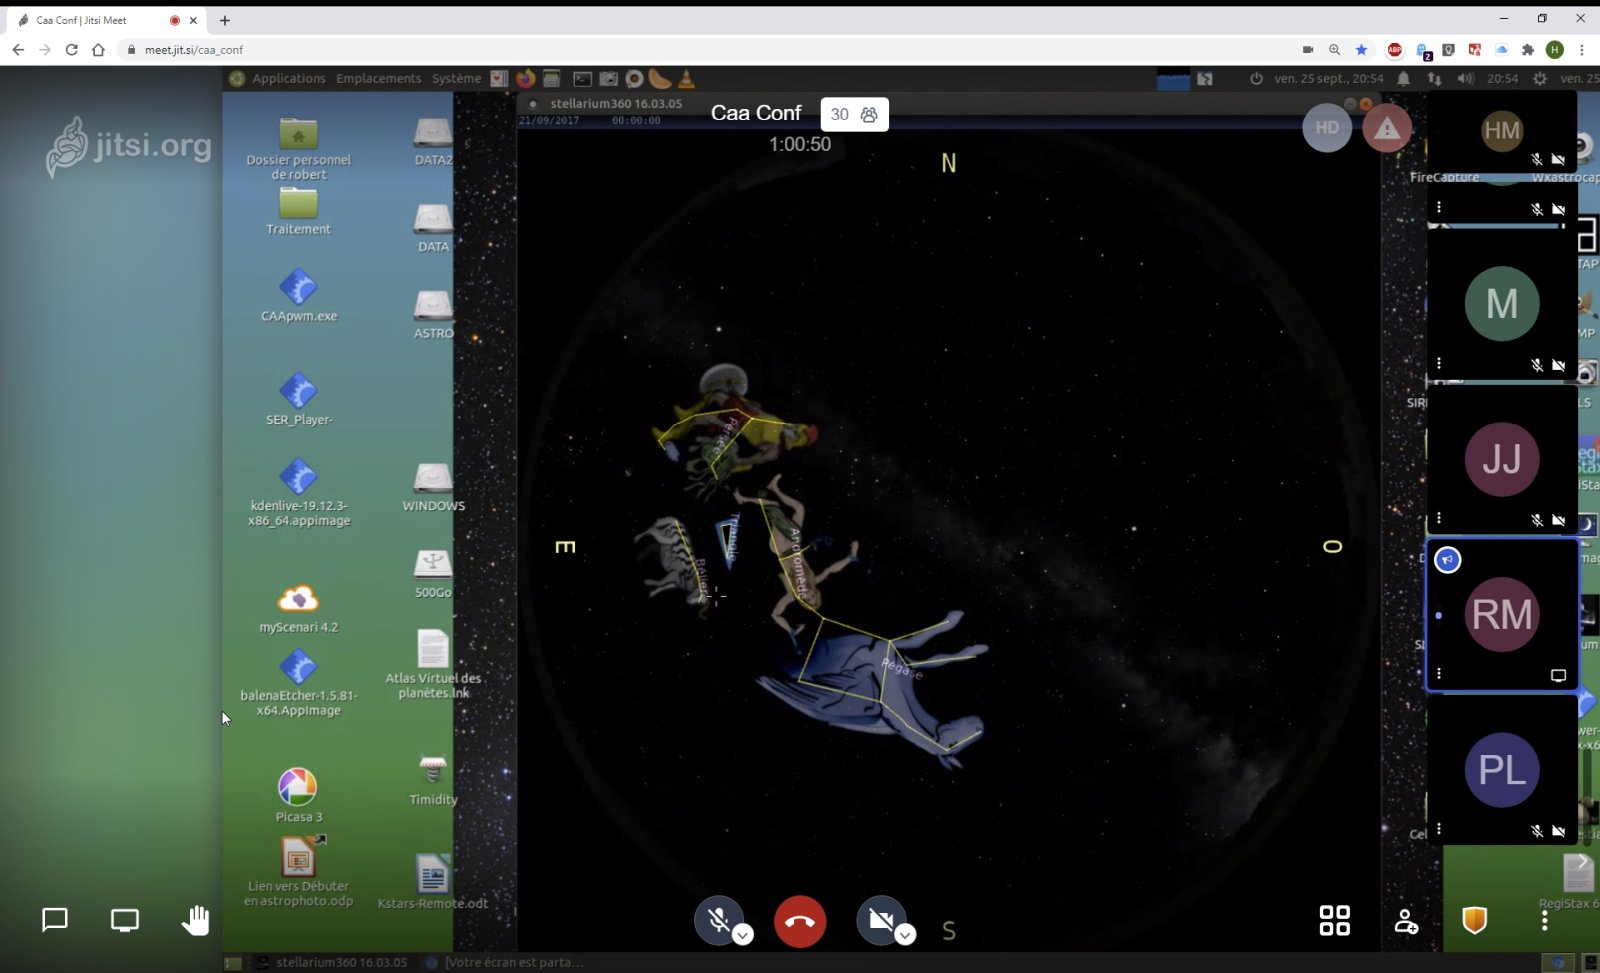Open the Système menu in the shared desktop

[x=456, y=78]
